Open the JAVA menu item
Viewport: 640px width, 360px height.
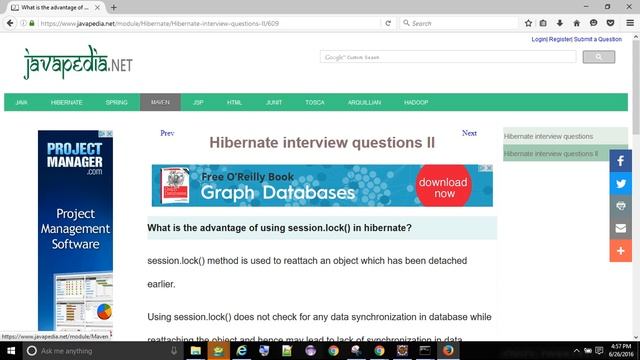[x=22, y=102]
